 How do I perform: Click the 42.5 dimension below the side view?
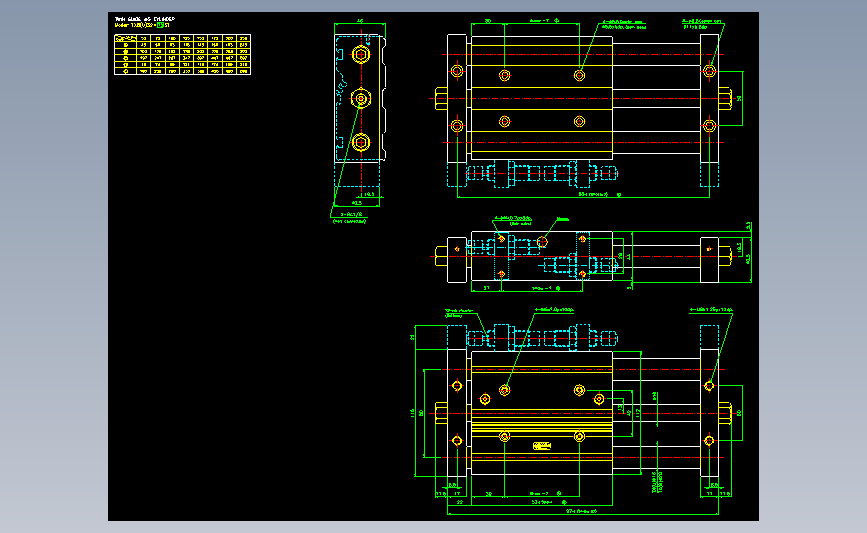coord(357,203)
